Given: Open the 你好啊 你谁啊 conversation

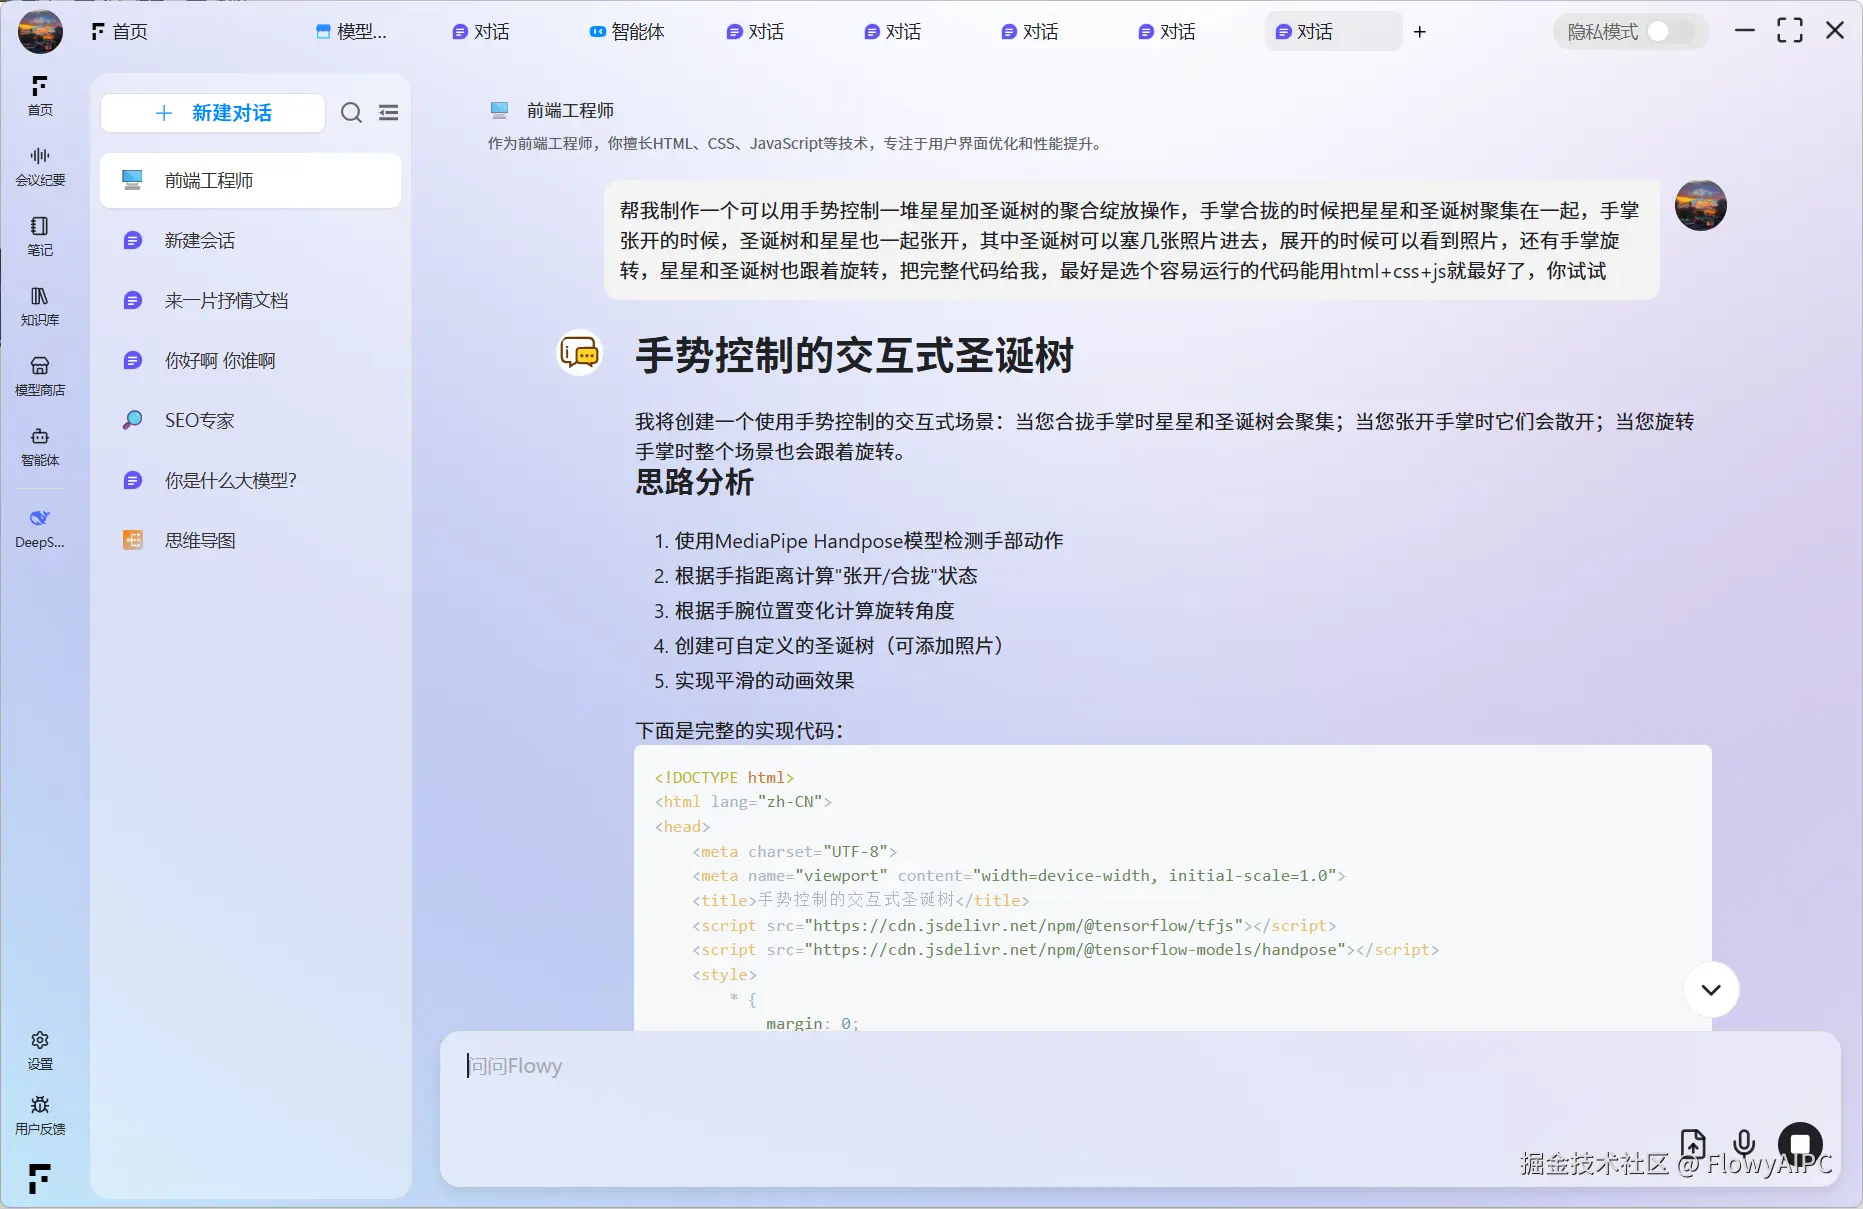Looking at the screenshot, I should point(250,361).
